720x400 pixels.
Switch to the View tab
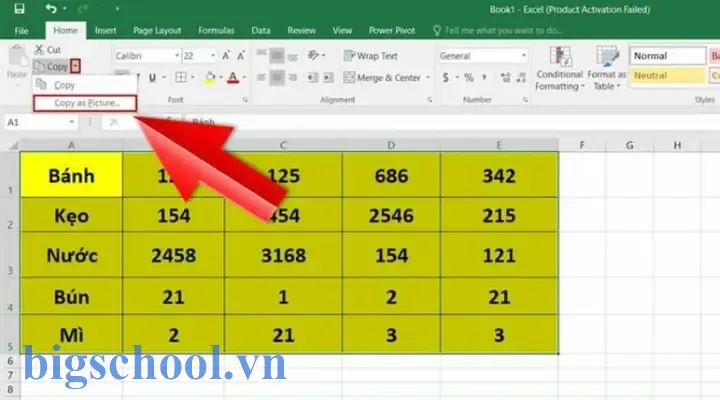[342, 30]
